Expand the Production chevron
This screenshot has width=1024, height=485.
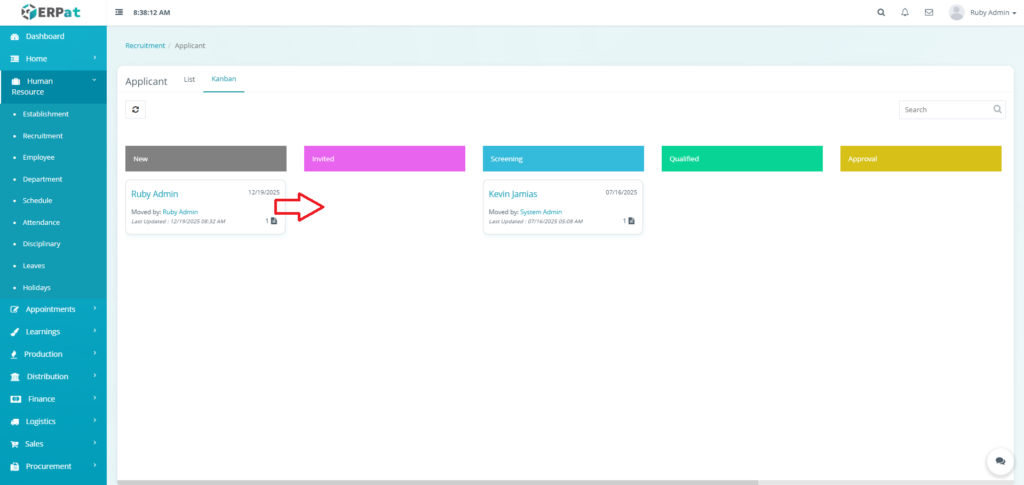pos(95,353)
